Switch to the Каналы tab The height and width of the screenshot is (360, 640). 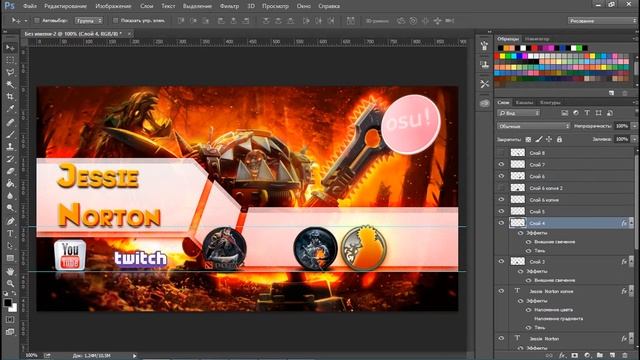(x=524, y=102)
